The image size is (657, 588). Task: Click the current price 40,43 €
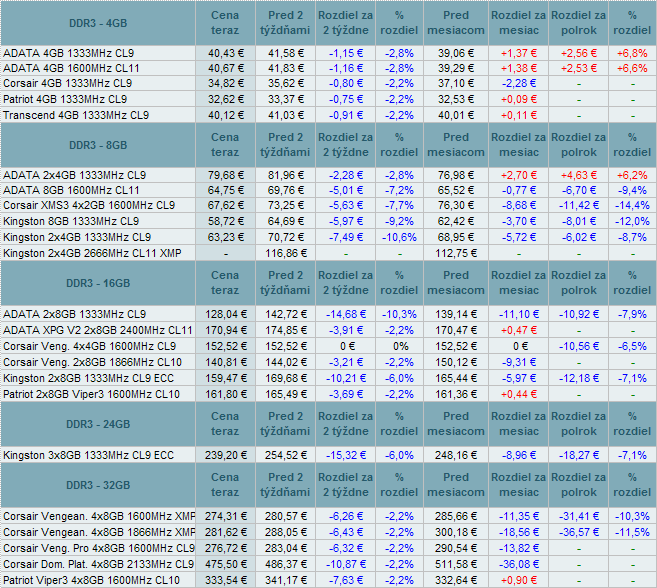click(x=226, y=53)
